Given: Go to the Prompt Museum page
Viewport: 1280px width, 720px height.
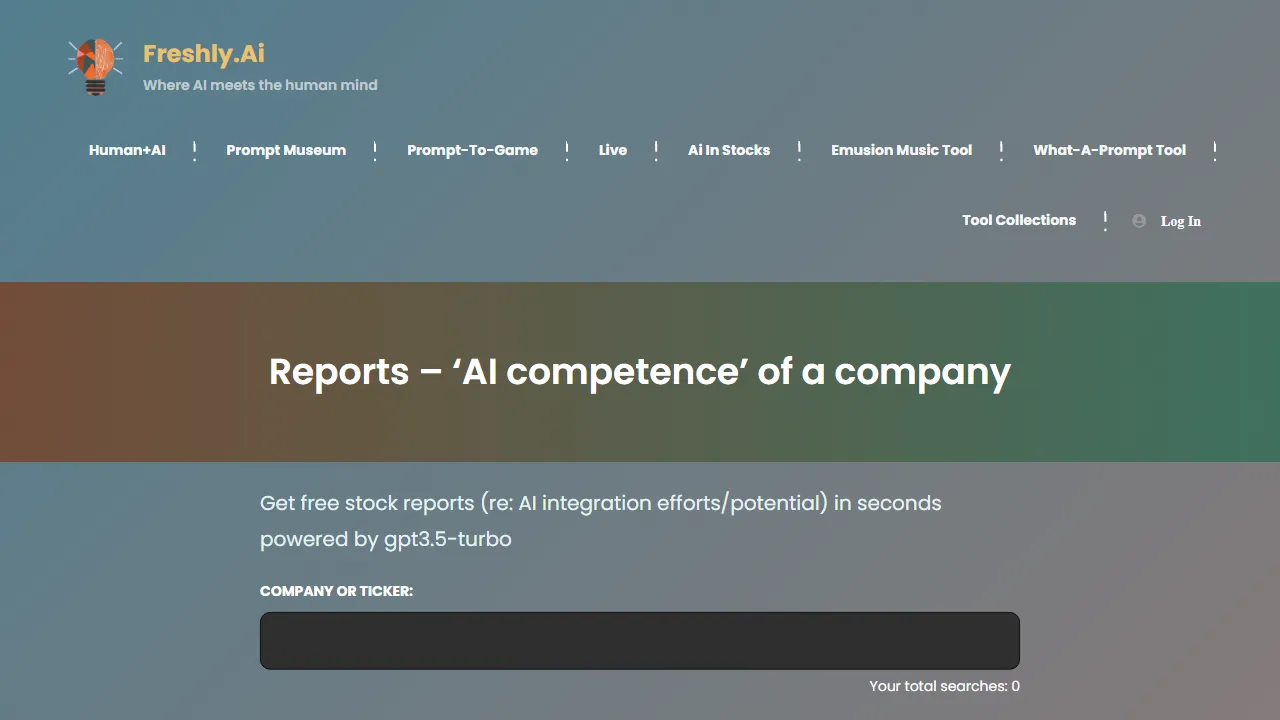Looking at the screenshot, I should tap(286, 150).
